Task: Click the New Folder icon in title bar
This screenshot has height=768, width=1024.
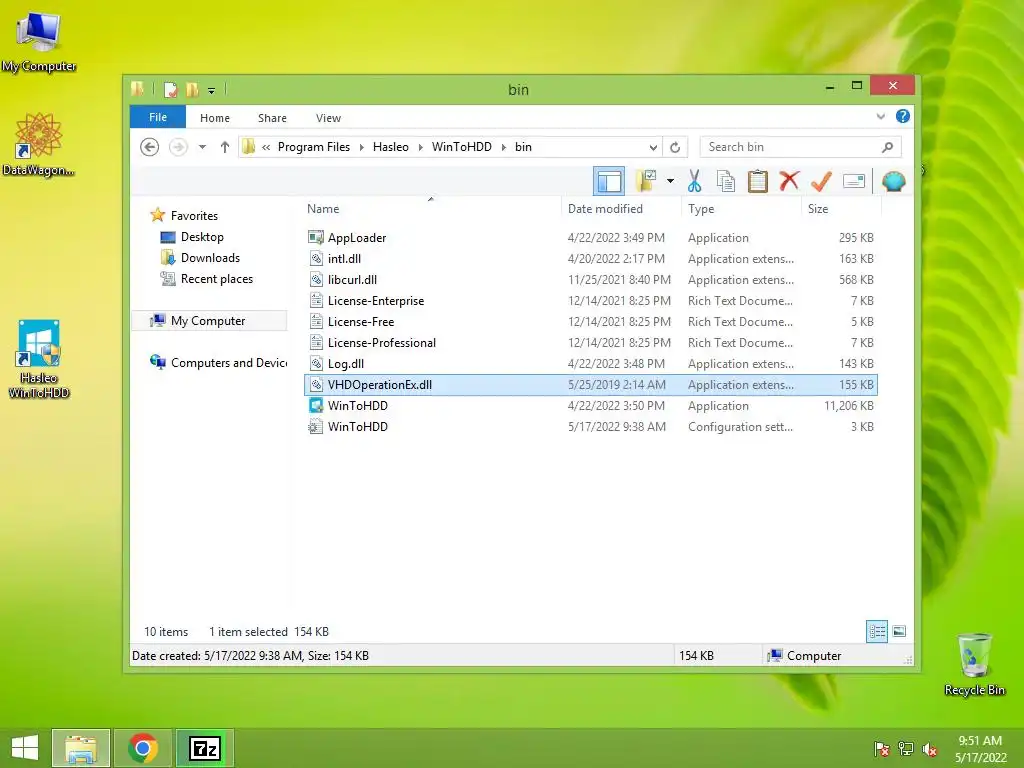Action: coord(192,89)
